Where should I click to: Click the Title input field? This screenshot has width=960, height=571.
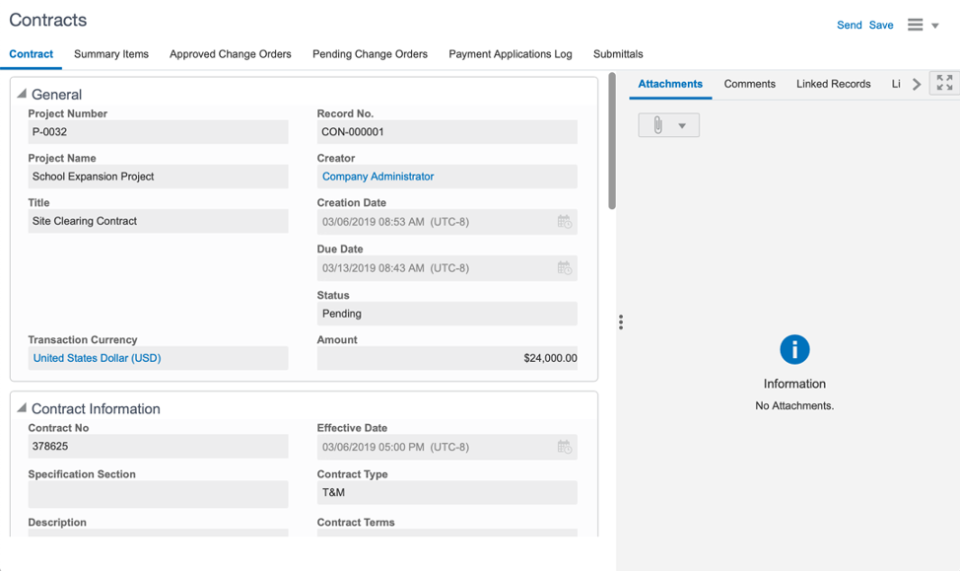158,221
